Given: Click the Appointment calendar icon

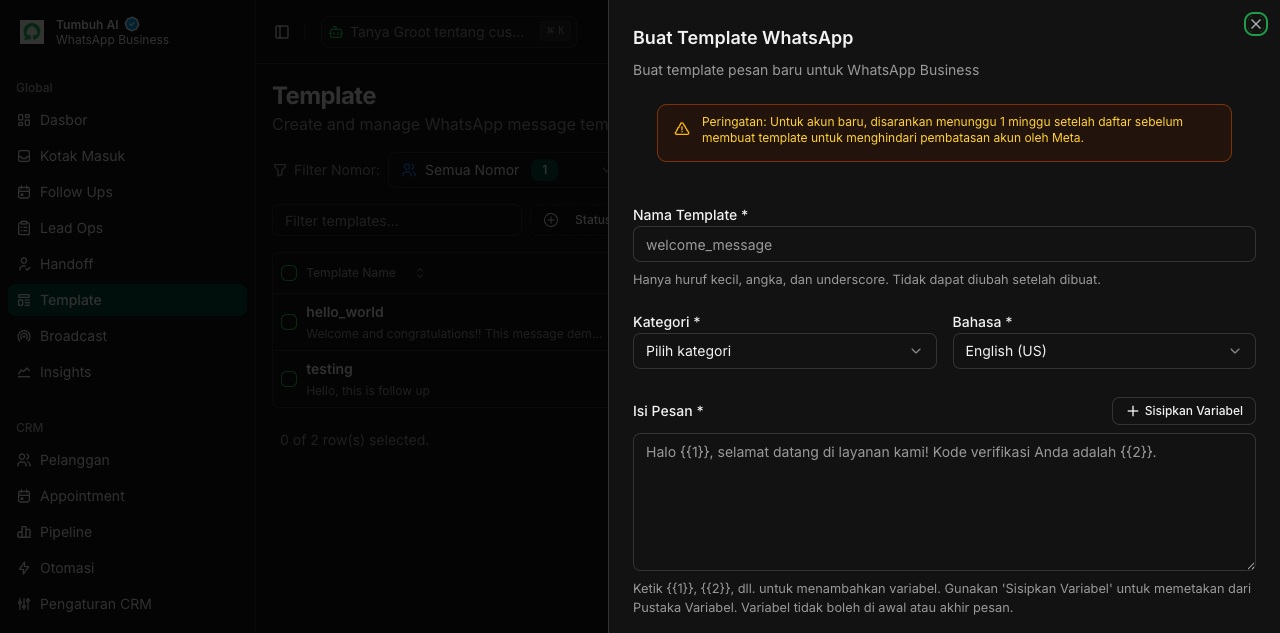Looking at the screenshot, I should (24, 496).
